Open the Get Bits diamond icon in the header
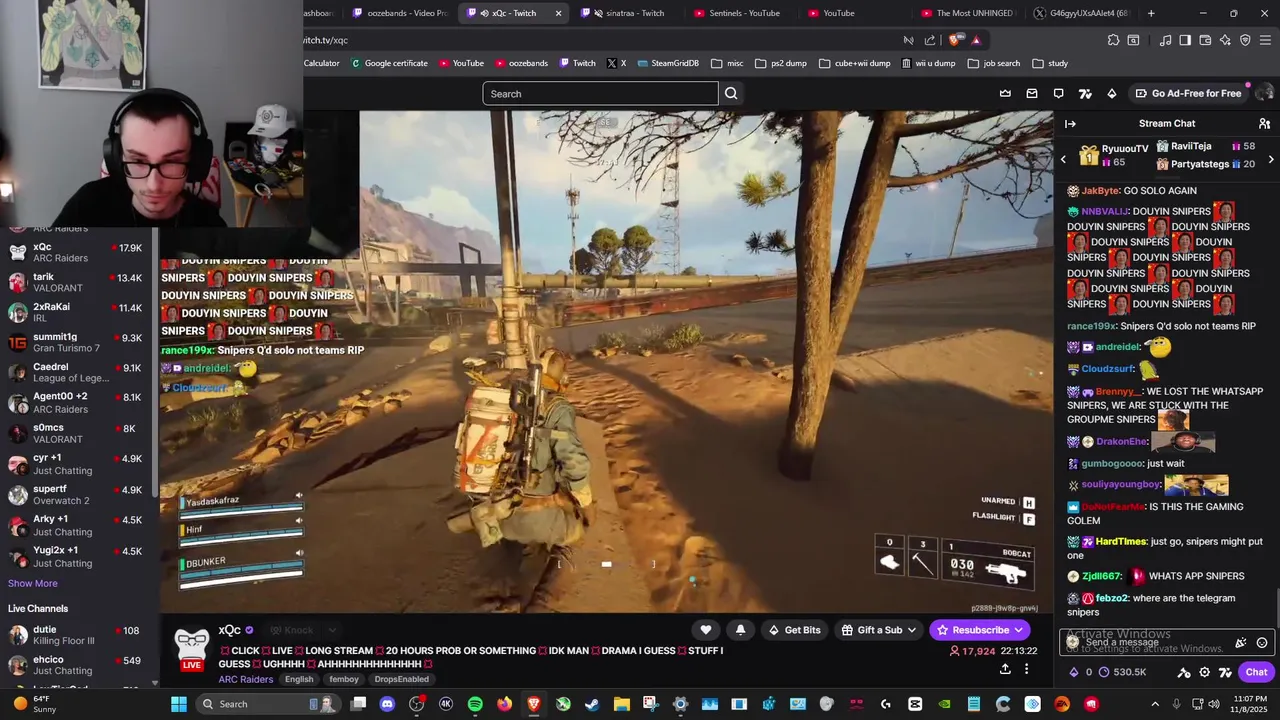 (1111, 93)
